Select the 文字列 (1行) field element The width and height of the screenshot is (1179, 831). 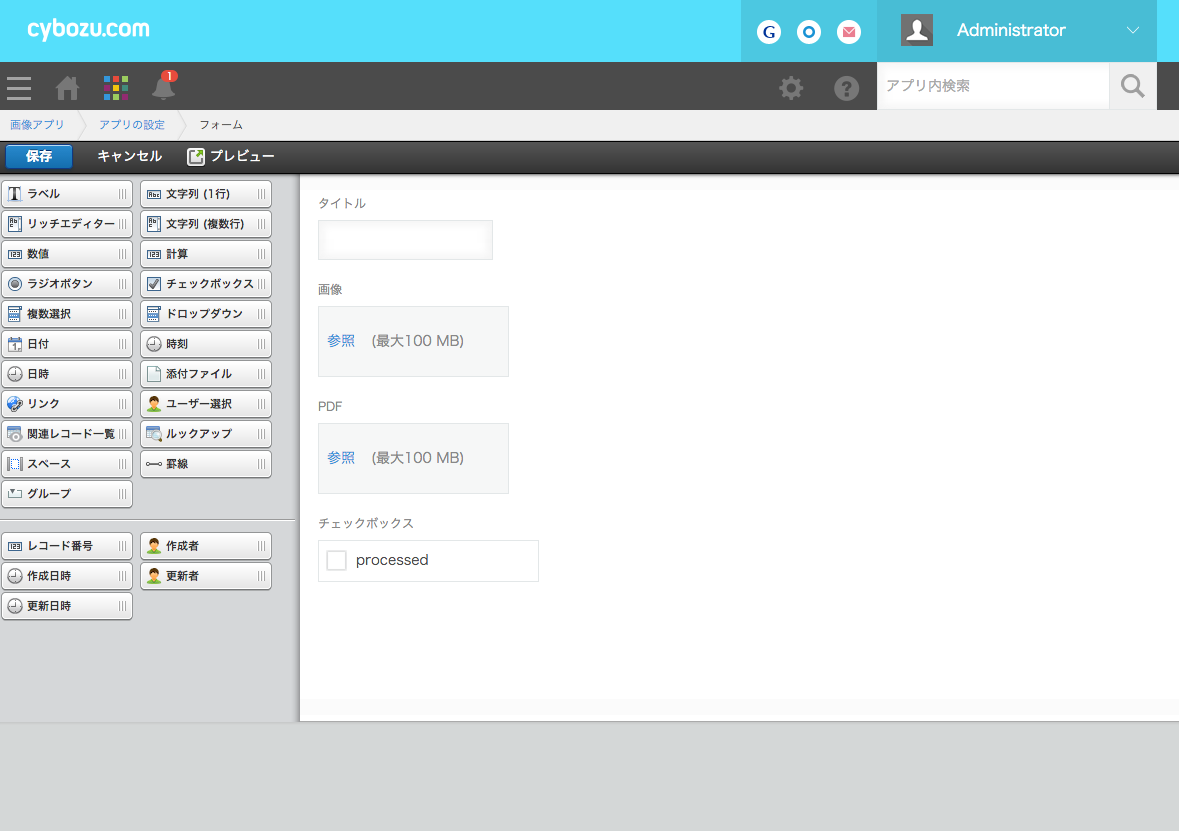click(x=206, y=194)
